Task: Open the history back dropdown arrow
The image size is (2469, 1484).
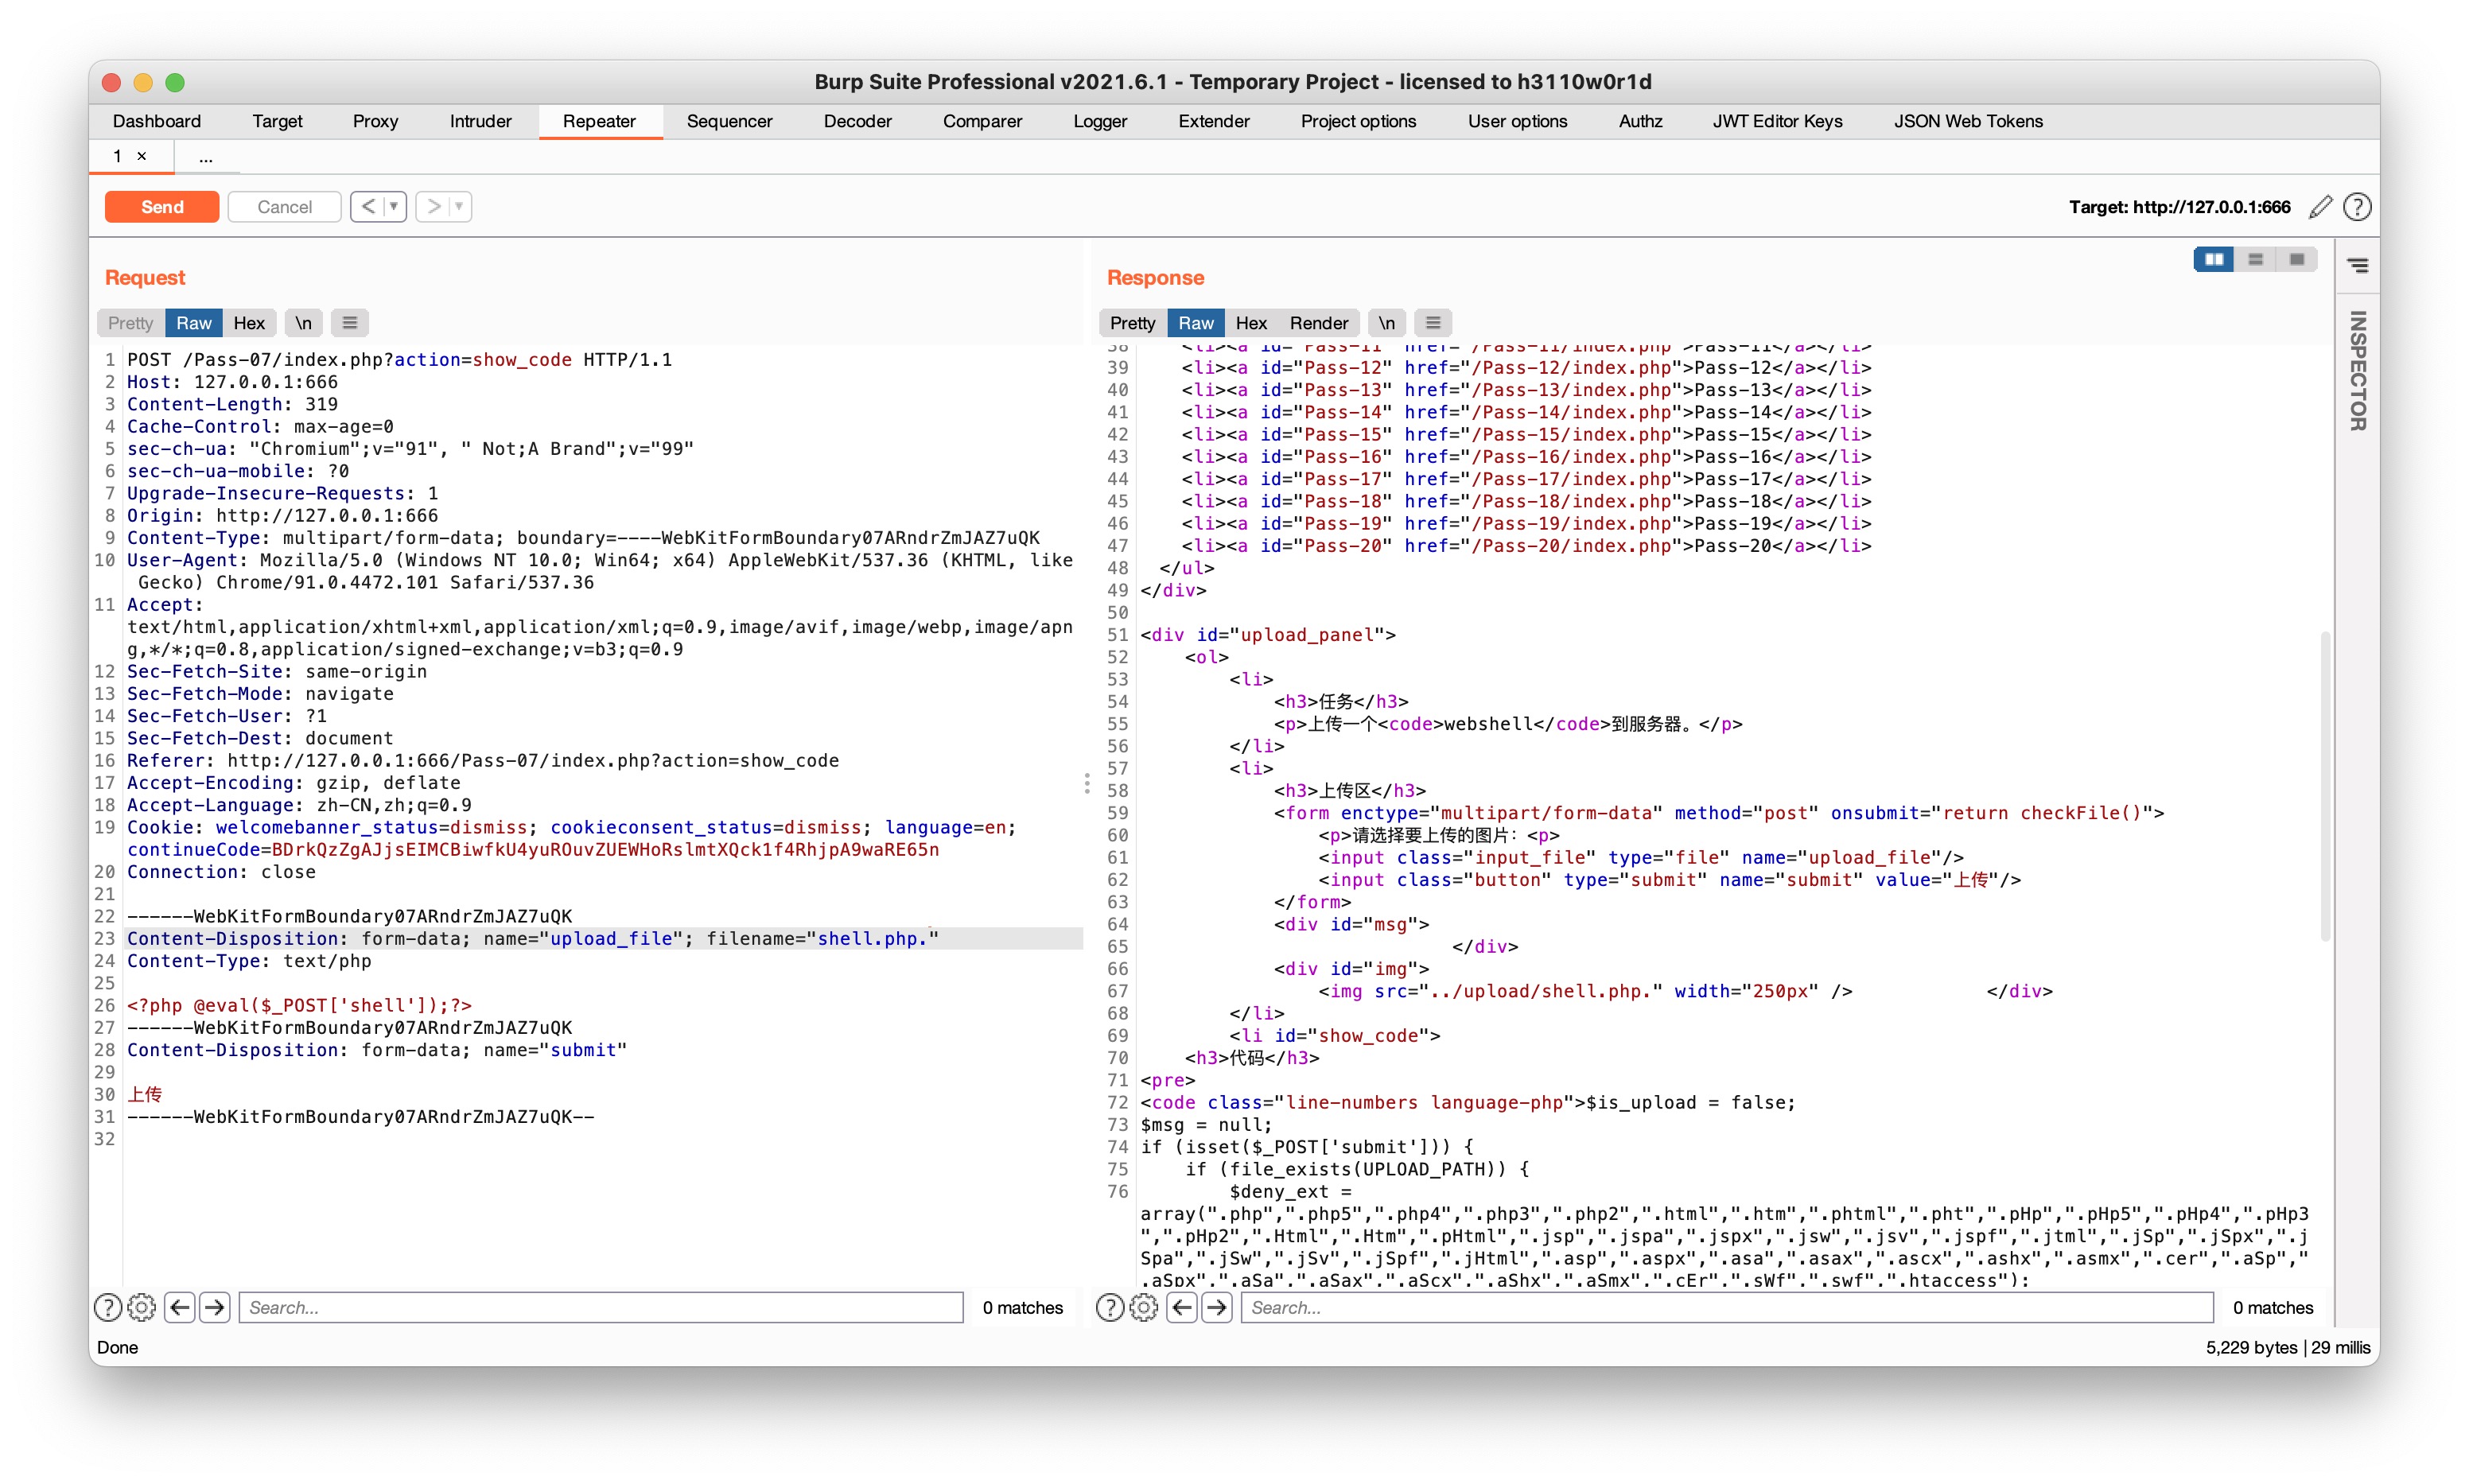Action: pyautogui.click(x=394, y=207)
